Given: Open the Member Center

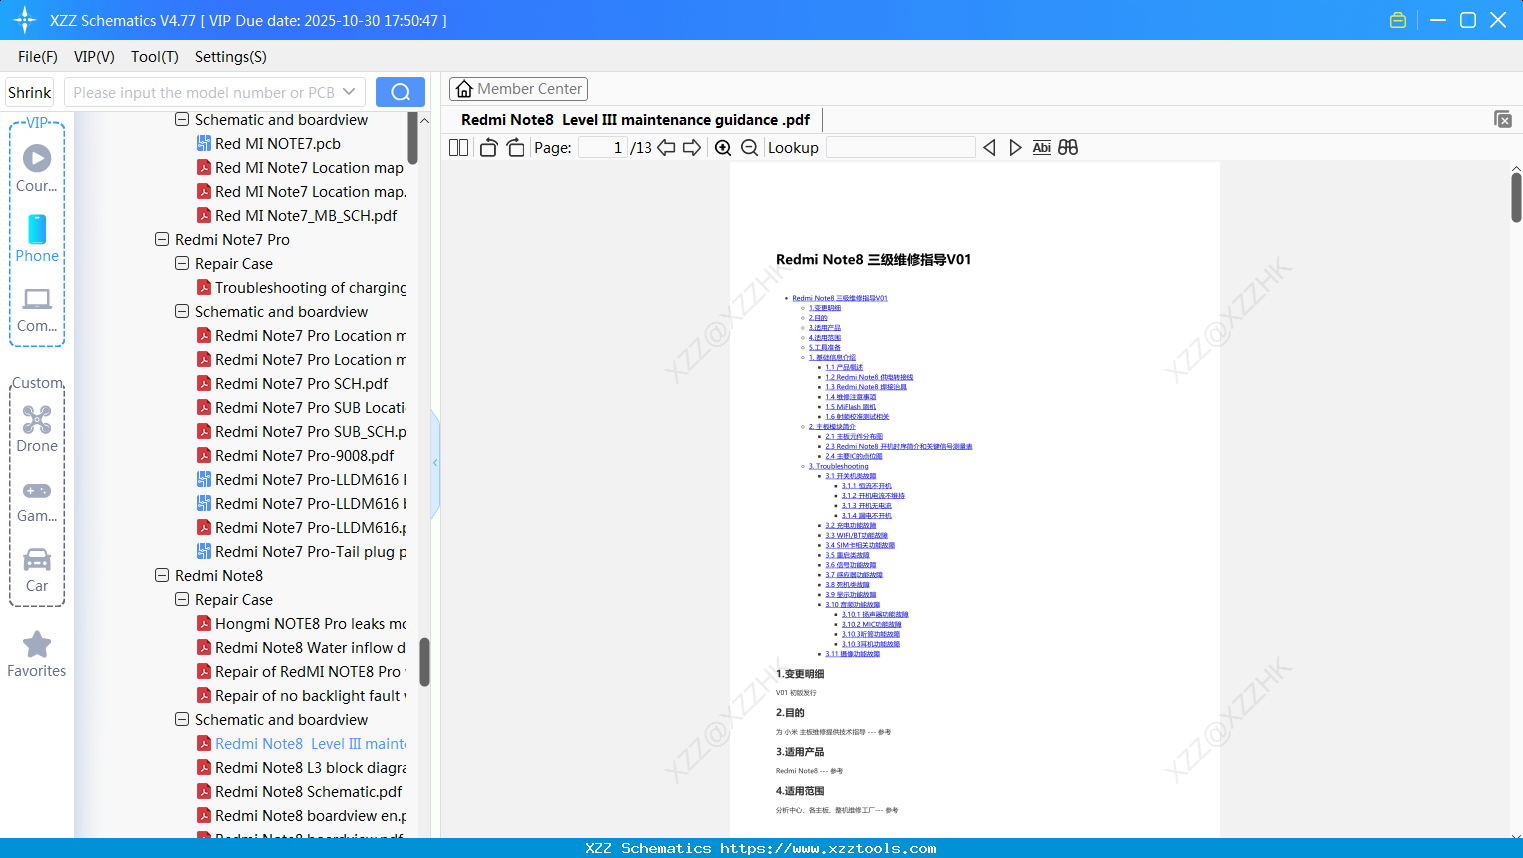Looking at the screenshot, I should tap(518, 89).
